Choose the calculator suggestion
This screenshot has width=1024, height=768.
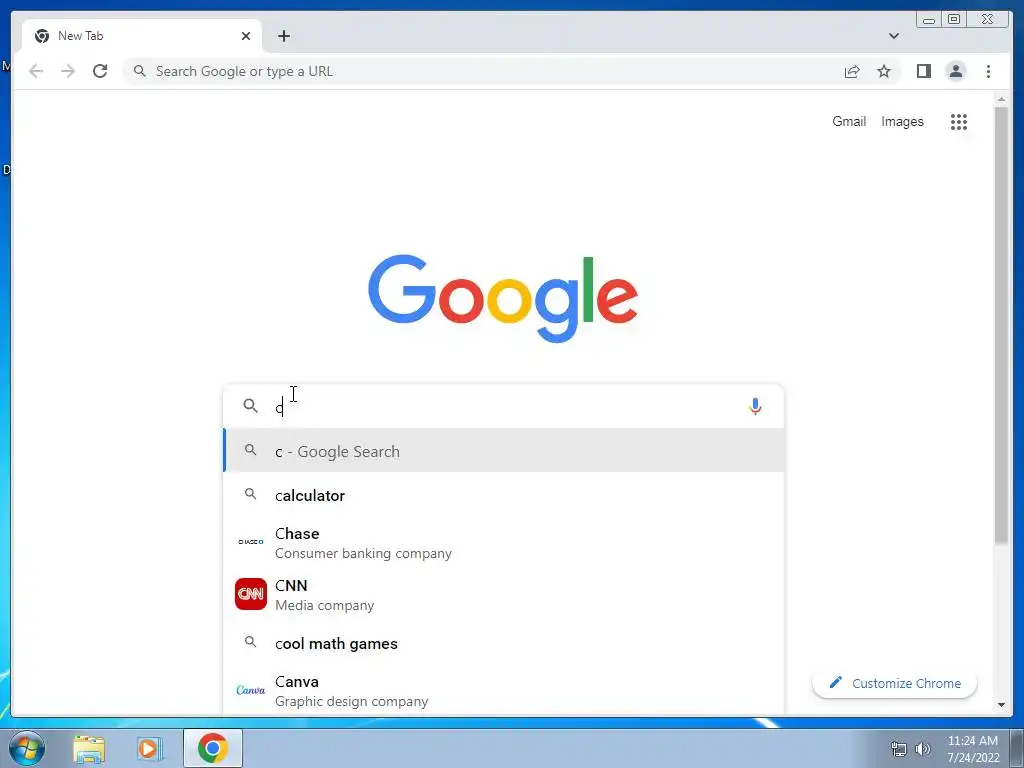(504, 495)
